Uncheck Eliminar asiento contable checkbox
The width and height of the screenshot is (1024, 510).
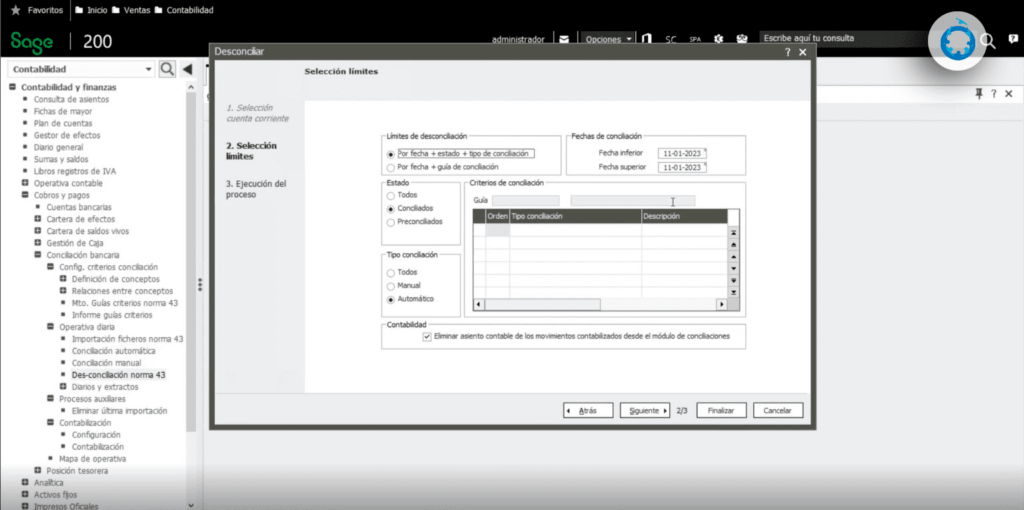click(428, 337)
